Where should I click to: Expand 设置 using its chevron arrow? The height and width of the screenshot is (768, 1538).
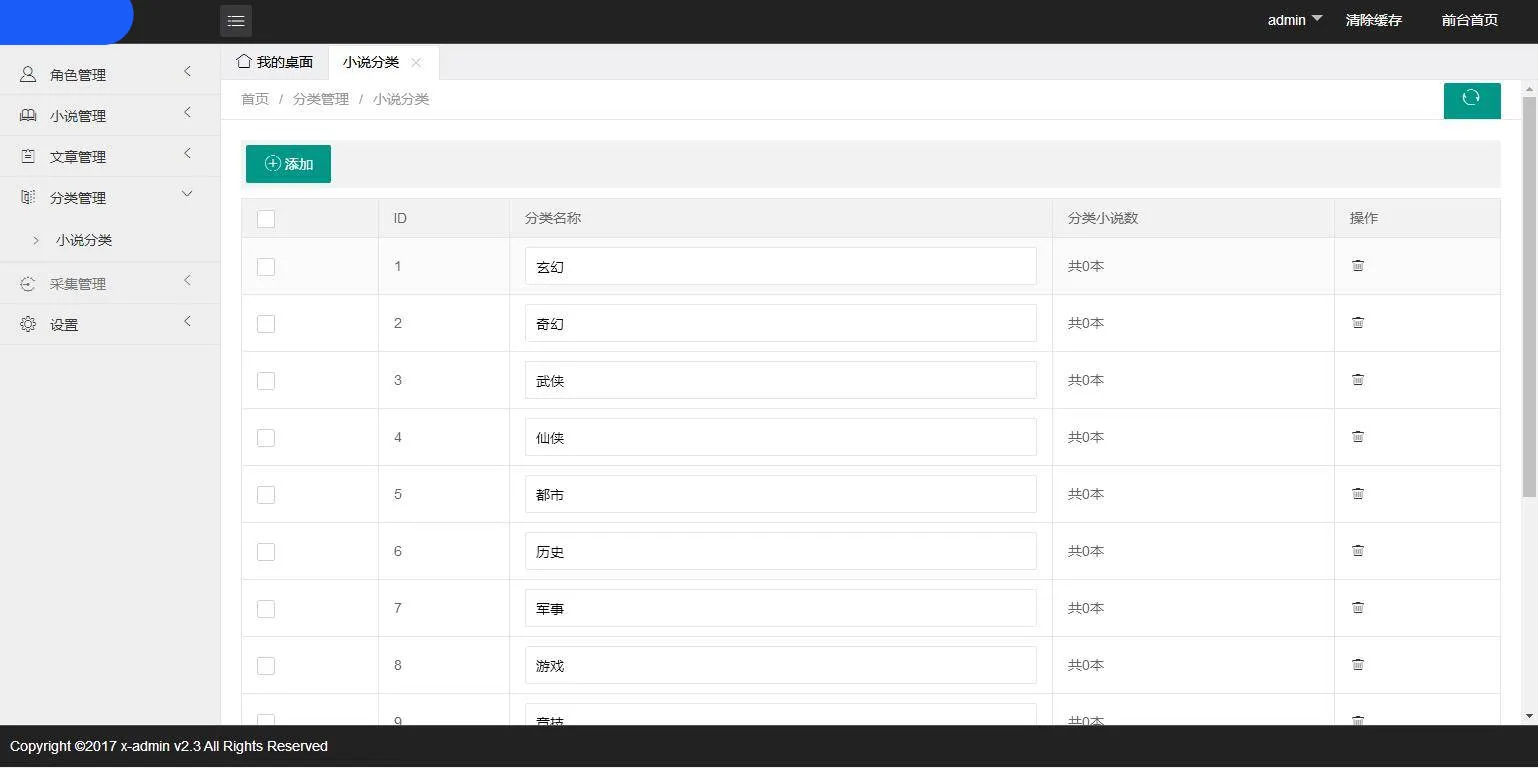187,321
